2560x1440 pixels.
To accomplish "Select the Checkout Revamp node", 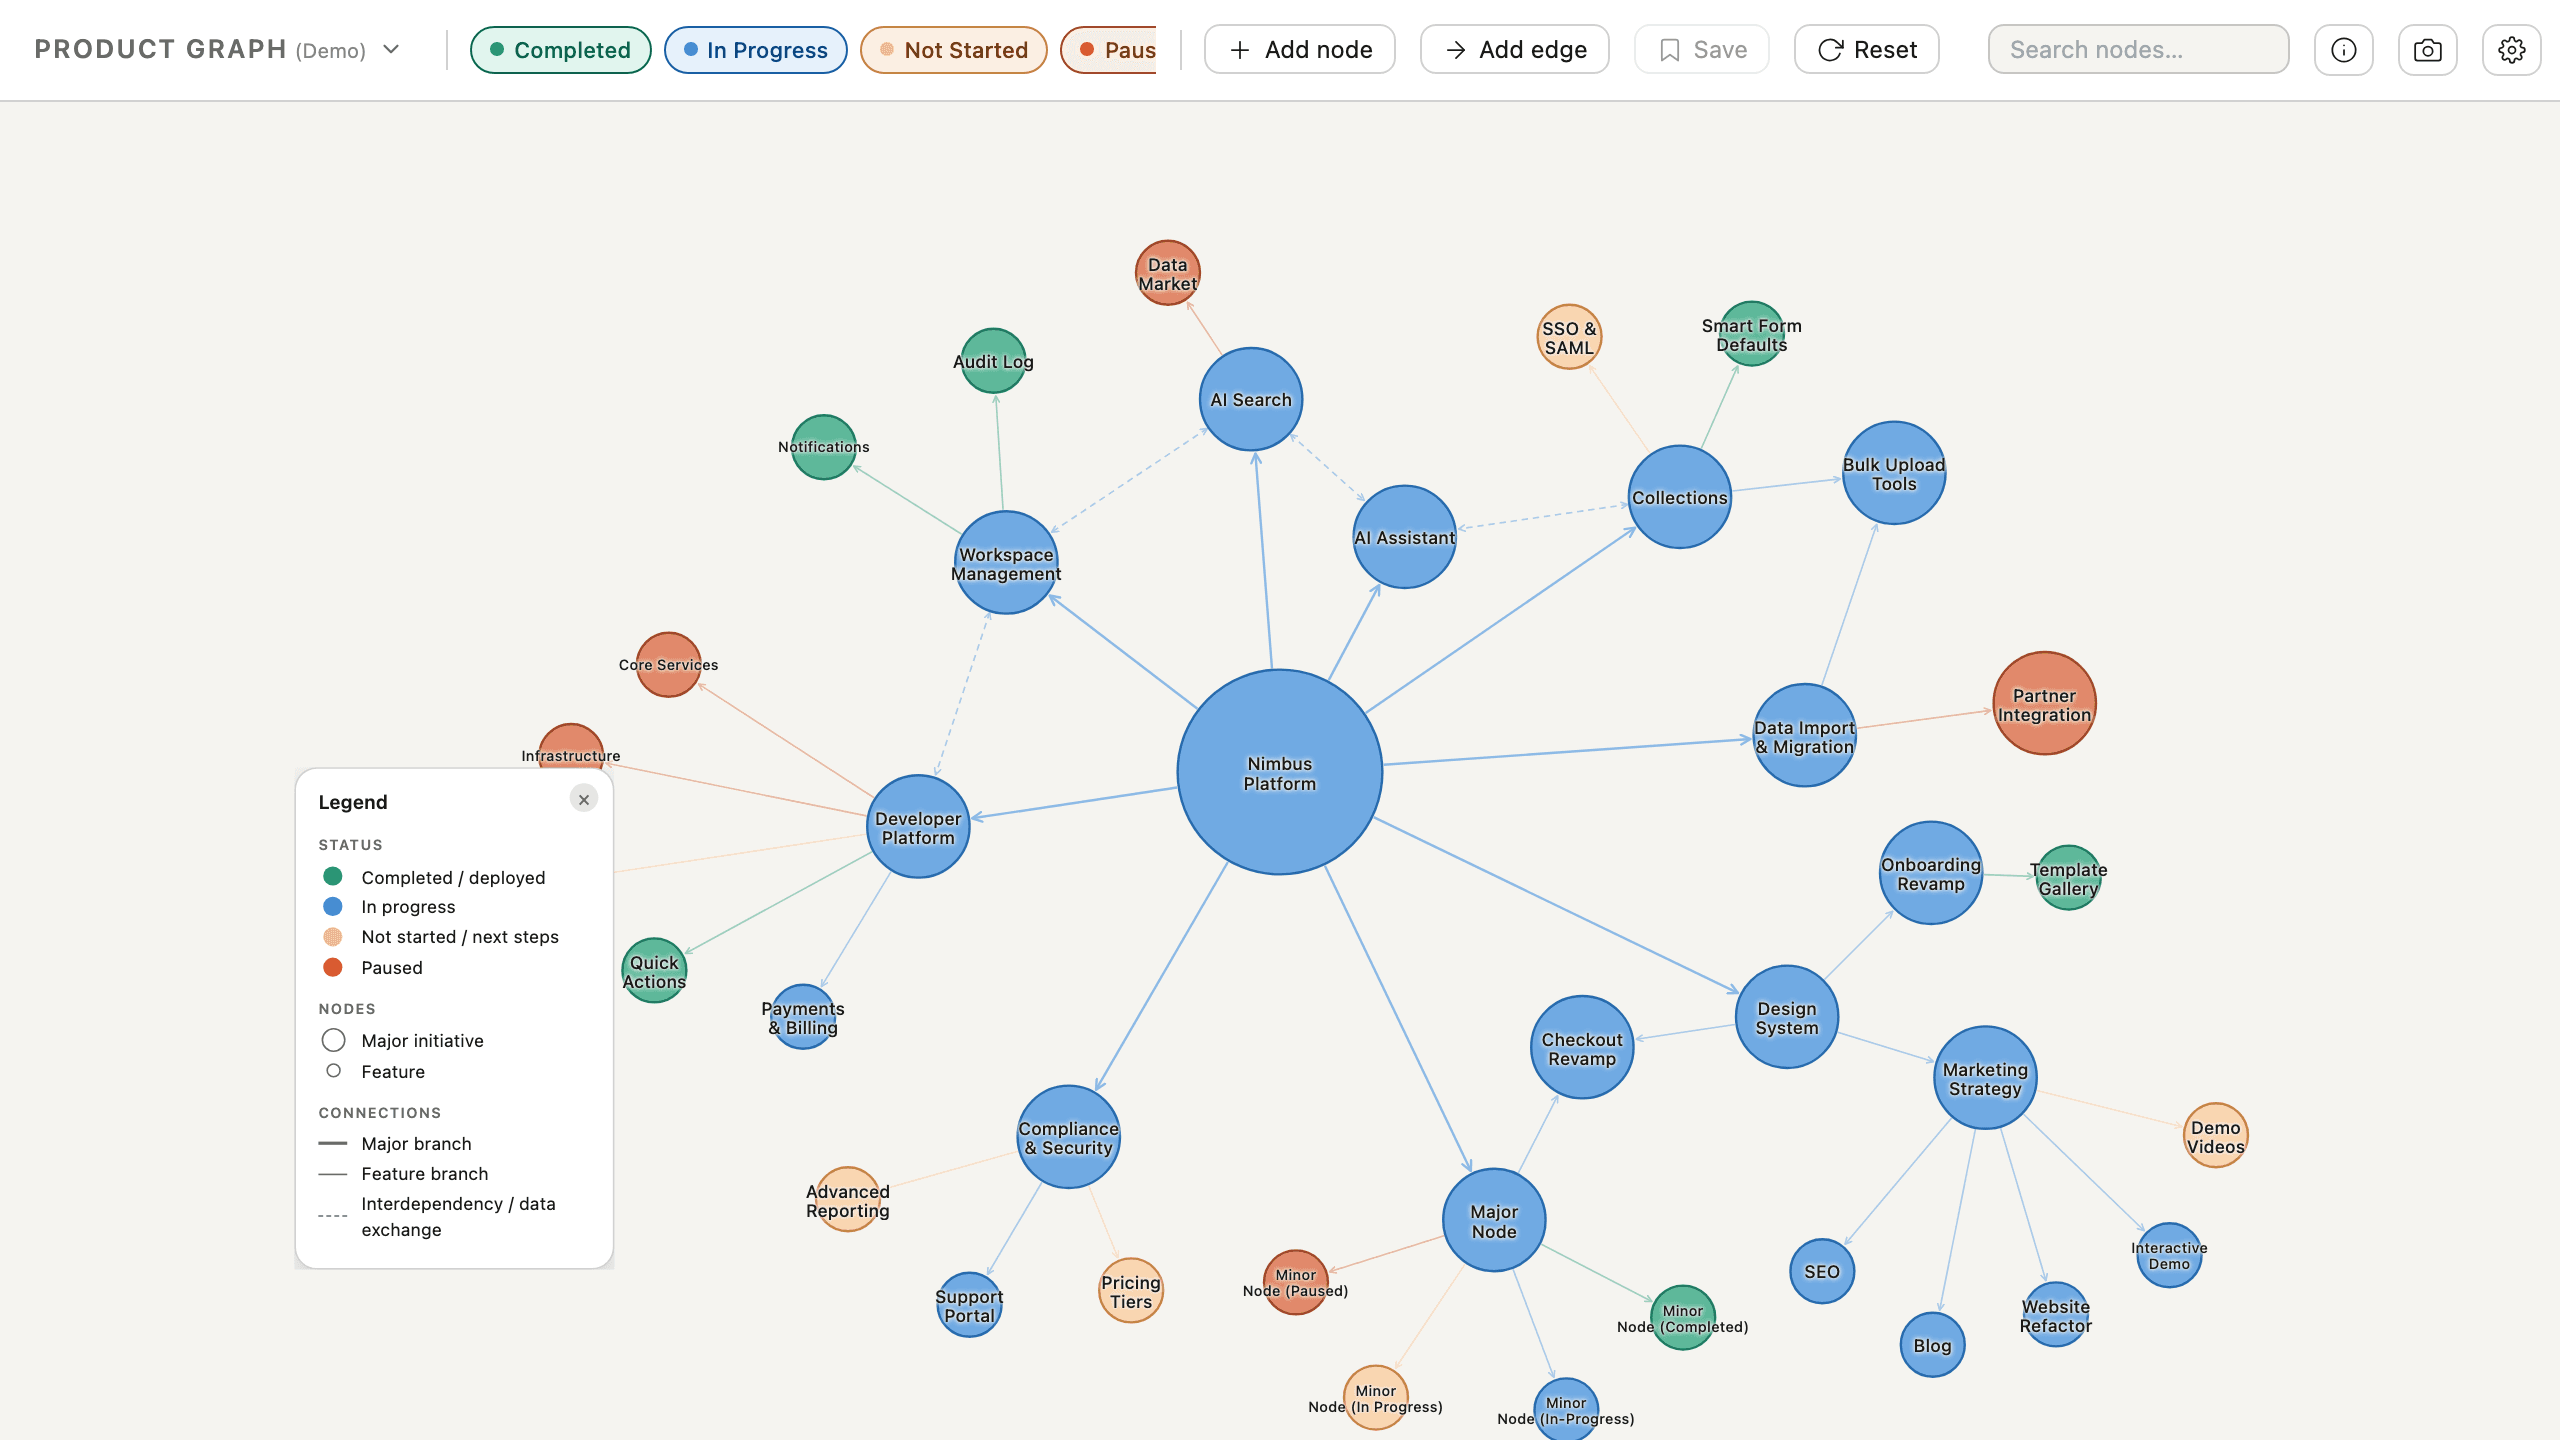I will click(x=1582, y=1048).
